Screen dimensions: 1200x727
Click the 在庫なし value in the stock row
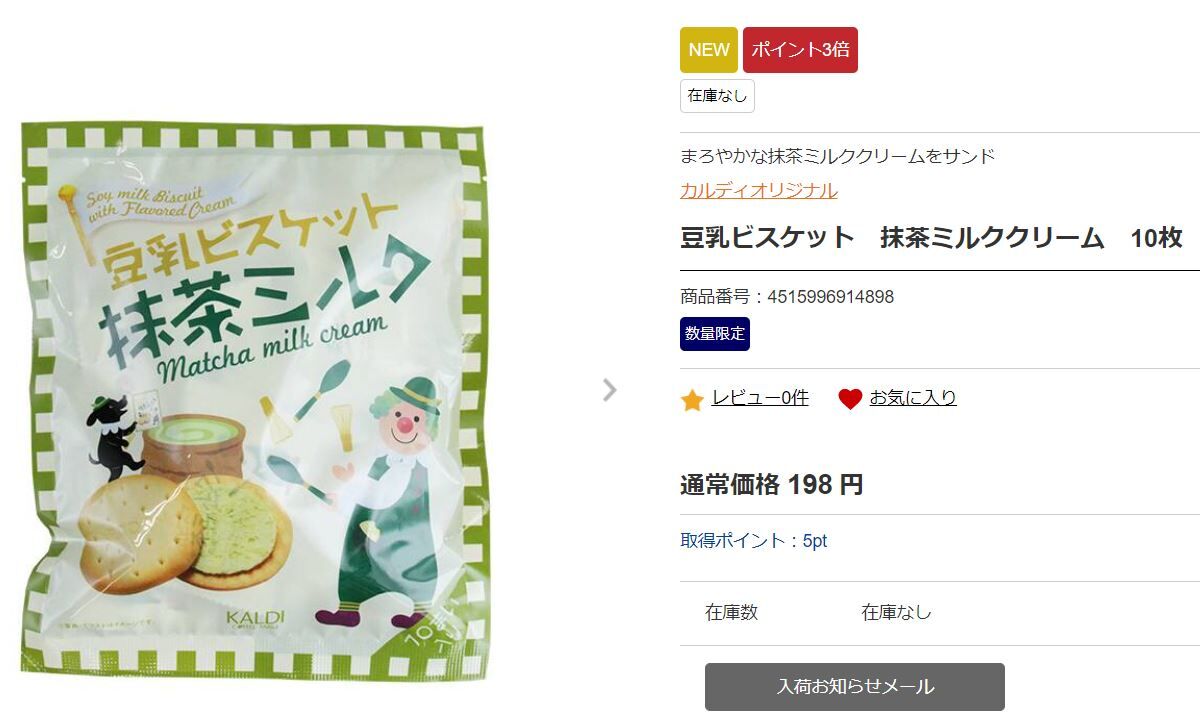click(x=897, y=613)
